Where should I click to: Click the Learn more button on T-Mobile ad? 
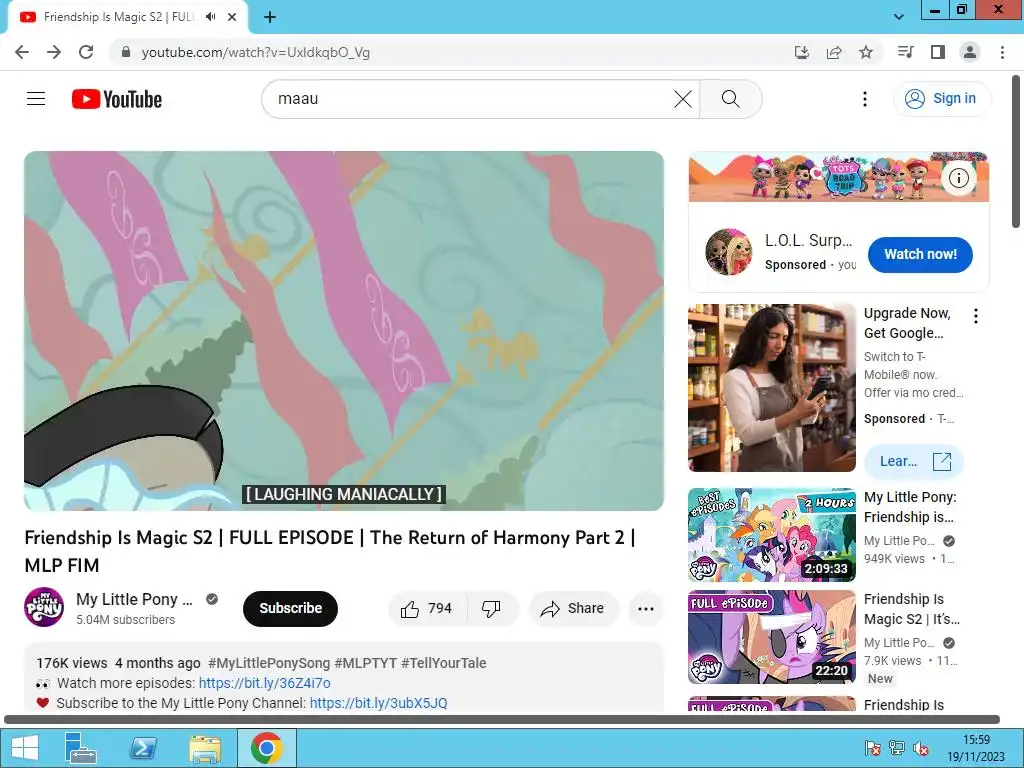913,462
